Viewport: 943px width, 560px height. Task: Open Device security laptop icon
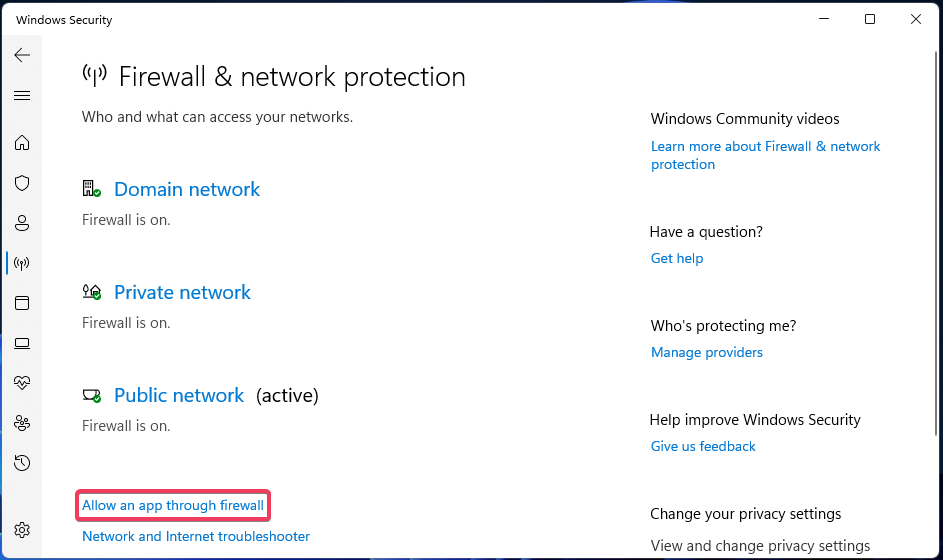tap(22, 343)
